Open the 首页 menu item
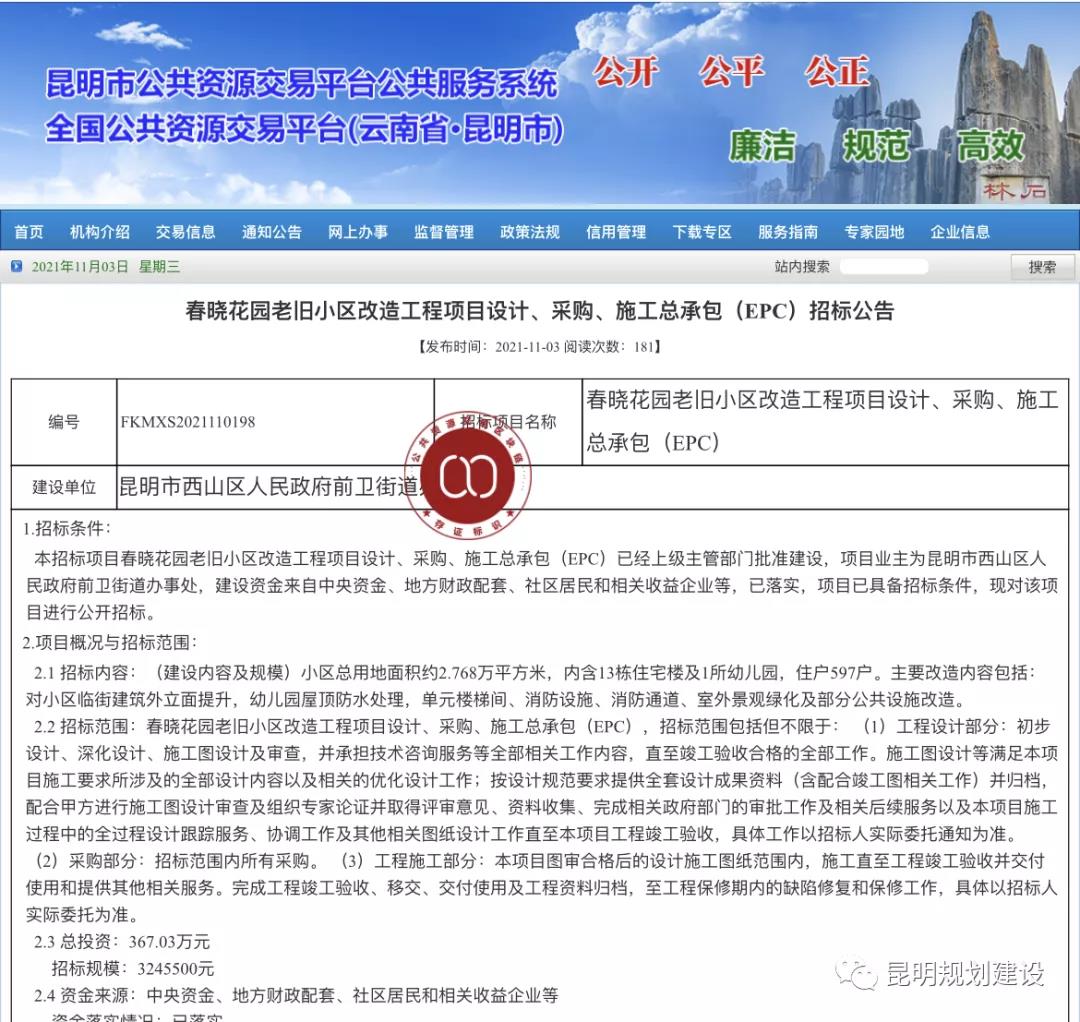The width and height of the screenshot is (1080, 1022). [x=29, y=232]
